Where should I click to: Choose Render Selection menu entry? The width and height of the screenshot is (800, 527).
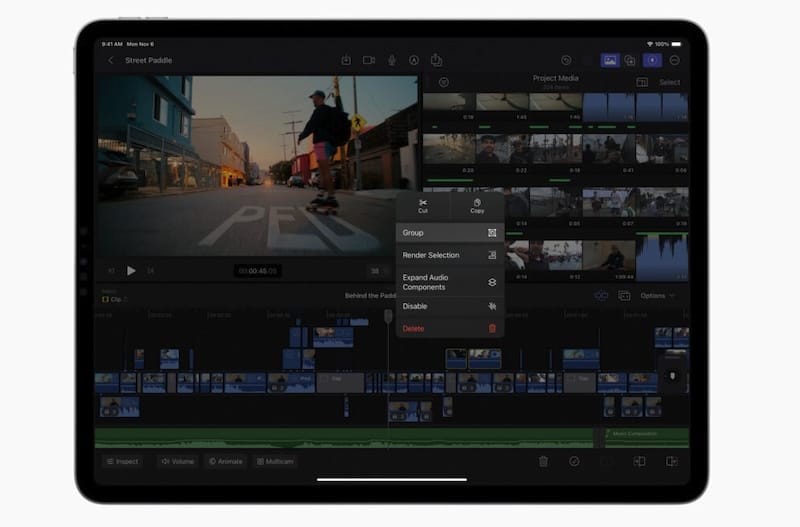pyautogui.click(x=450, y=255)
